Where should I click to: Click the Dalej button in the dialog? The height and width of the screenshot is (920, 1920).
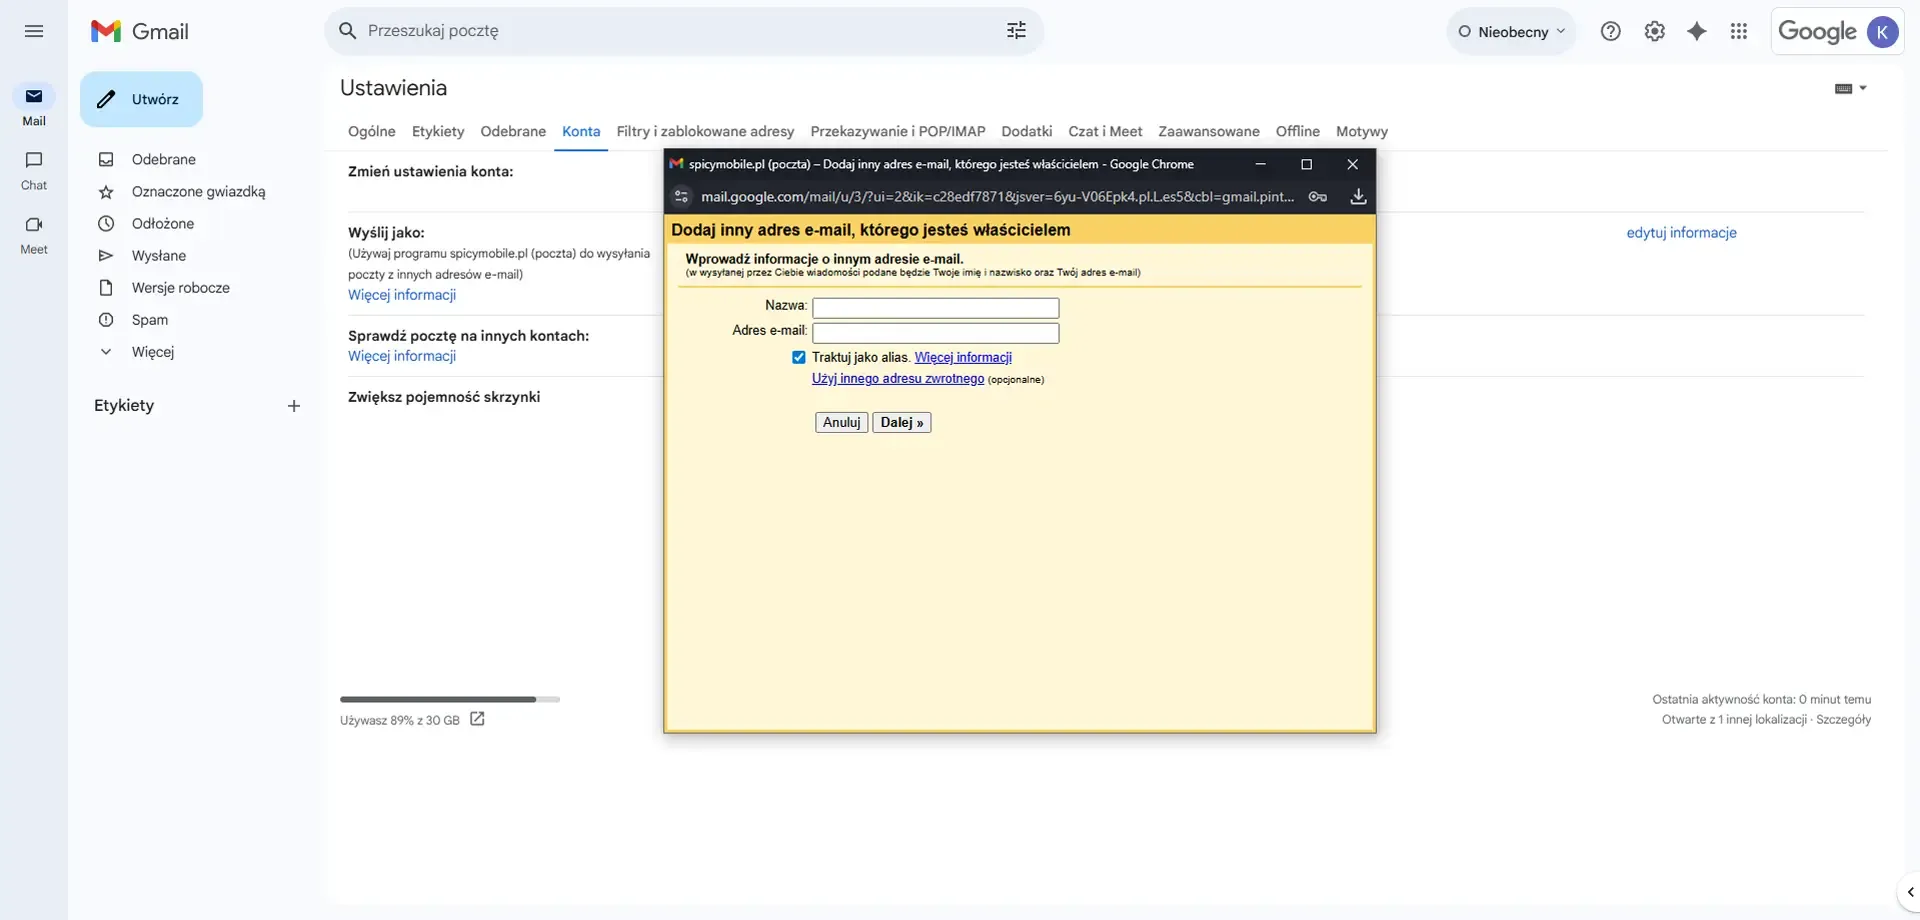901,422
